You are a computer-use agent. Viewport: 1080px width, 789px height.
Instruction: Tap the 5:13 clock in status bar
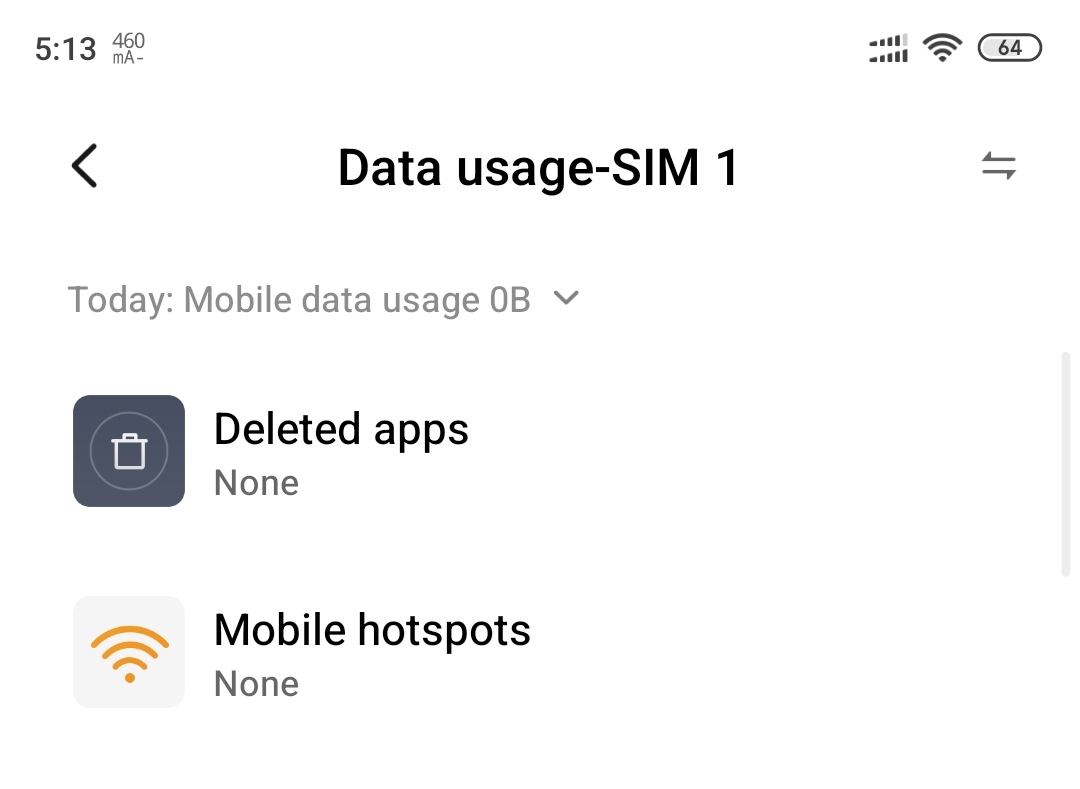pyautogui.click(x=65, y=49)
